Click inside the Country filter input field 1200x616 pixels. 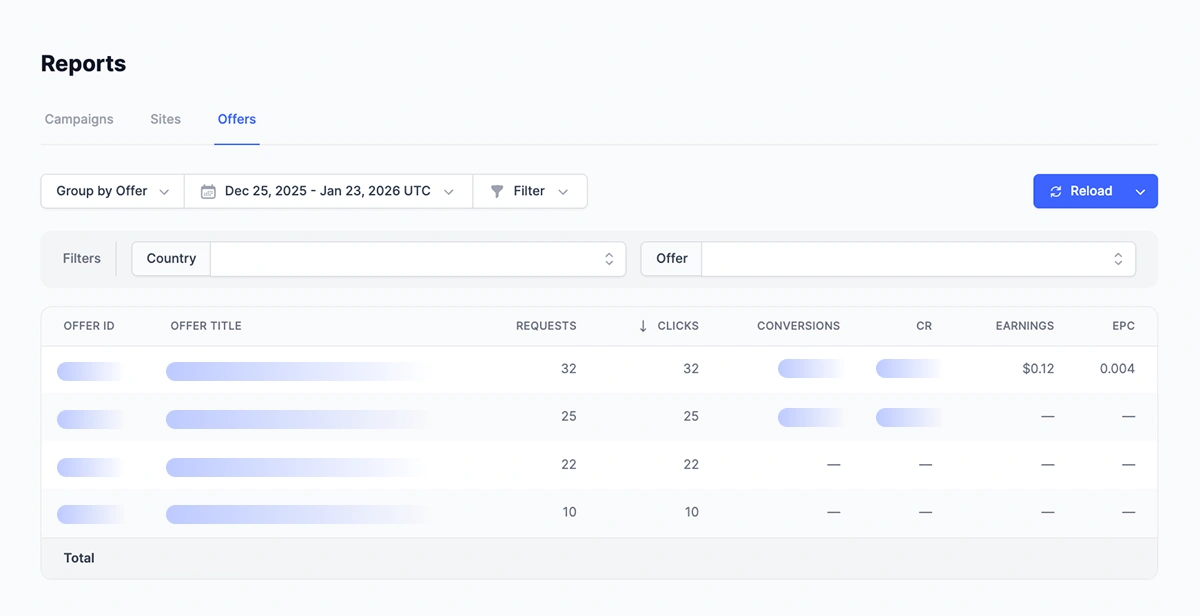pyautogui.click(x=400, y=258)
